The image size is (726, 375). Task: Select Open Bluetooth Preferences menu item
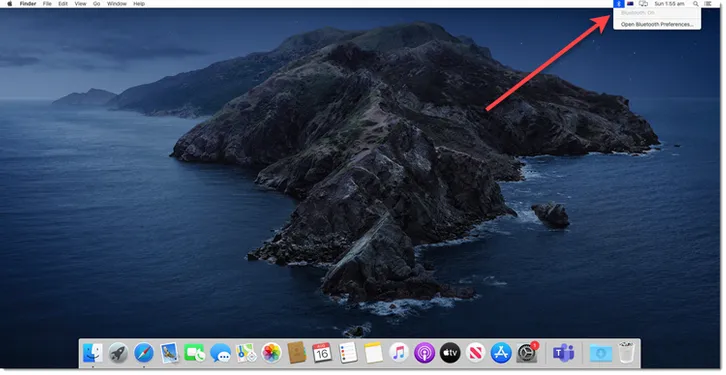coord(657,25)
